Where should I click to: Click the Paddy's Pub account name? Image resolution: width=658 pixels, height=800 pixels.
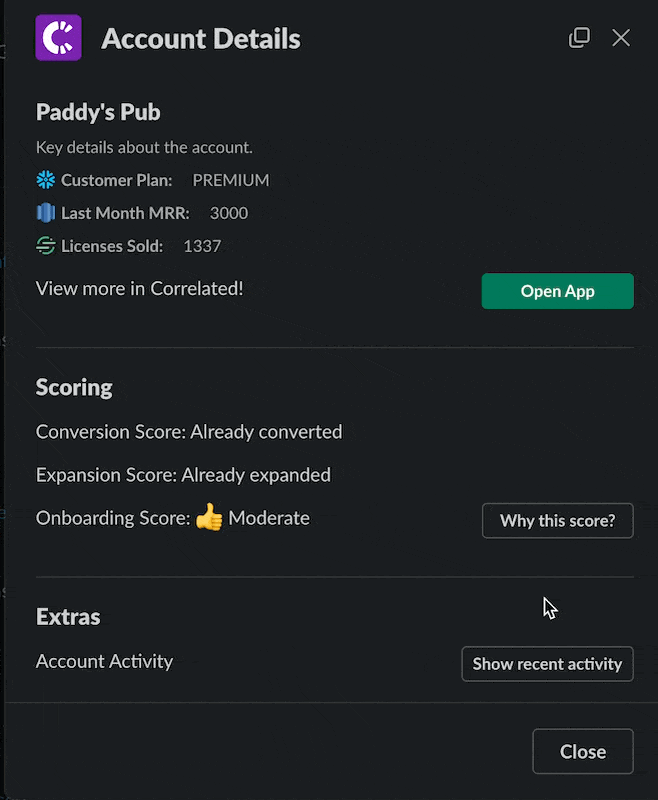[98, 112]
